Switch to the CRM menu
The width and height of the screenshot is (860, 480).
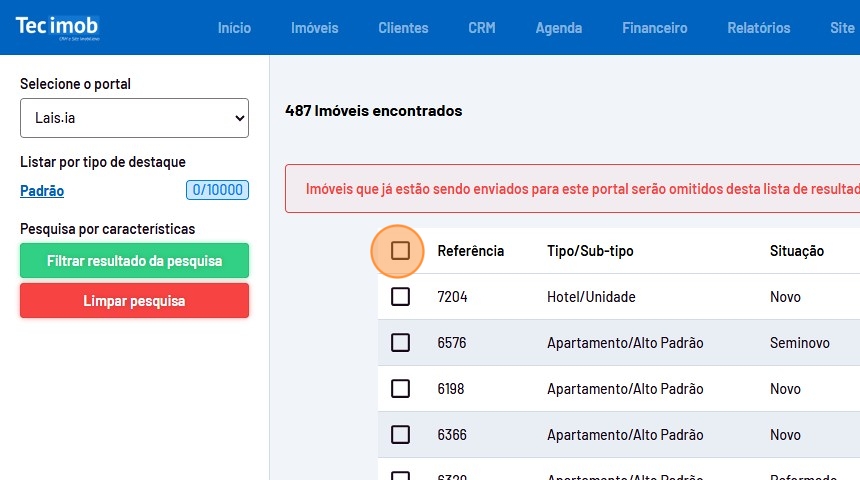[x=481, y=28]
